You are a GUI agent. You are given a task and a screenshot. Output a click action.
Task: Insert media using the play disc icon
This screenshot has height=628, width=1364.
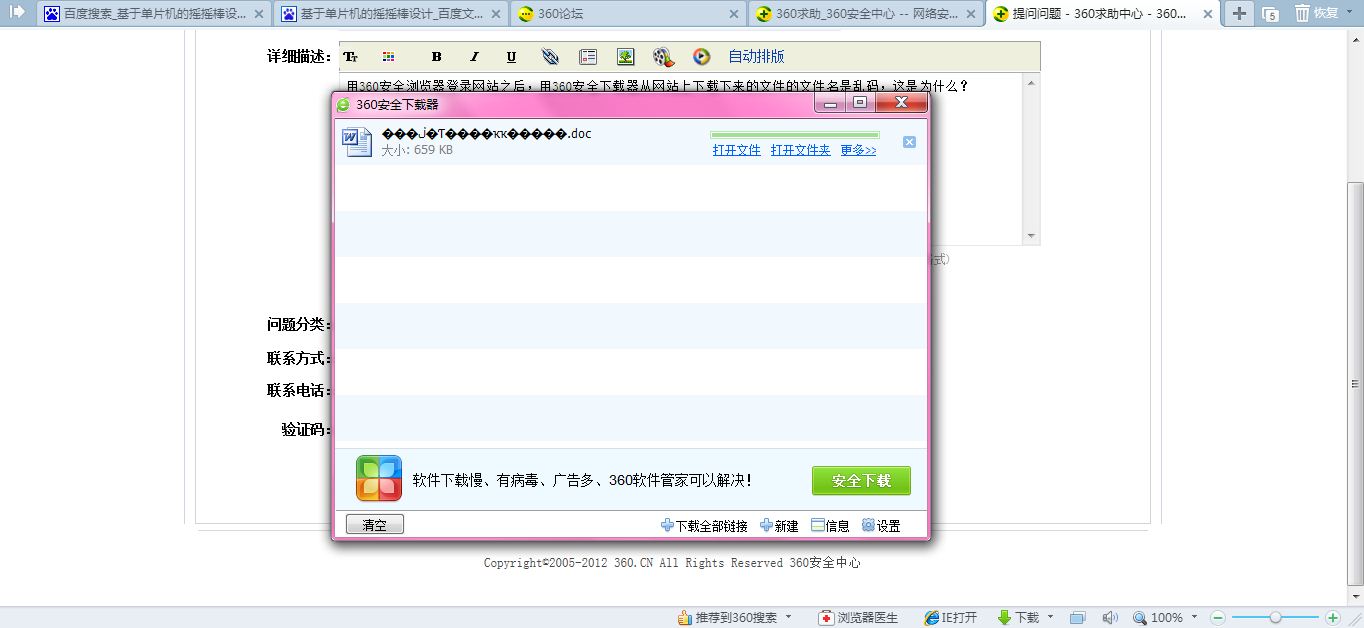coord(701,57)
